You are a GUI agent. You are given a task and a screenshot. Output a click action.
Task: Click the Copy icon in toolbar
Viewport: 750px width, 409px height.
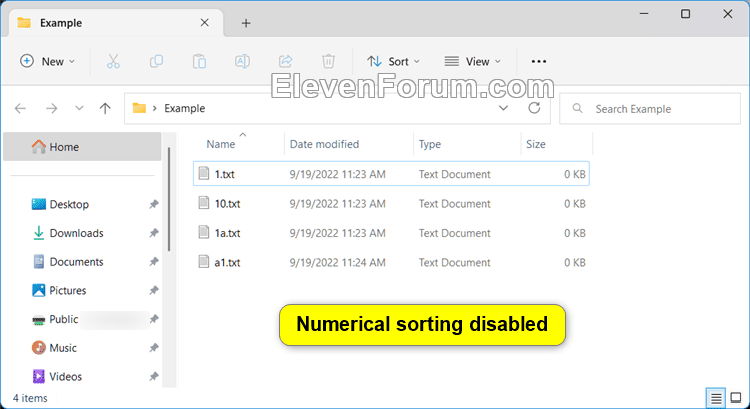(x=156, y=61)
